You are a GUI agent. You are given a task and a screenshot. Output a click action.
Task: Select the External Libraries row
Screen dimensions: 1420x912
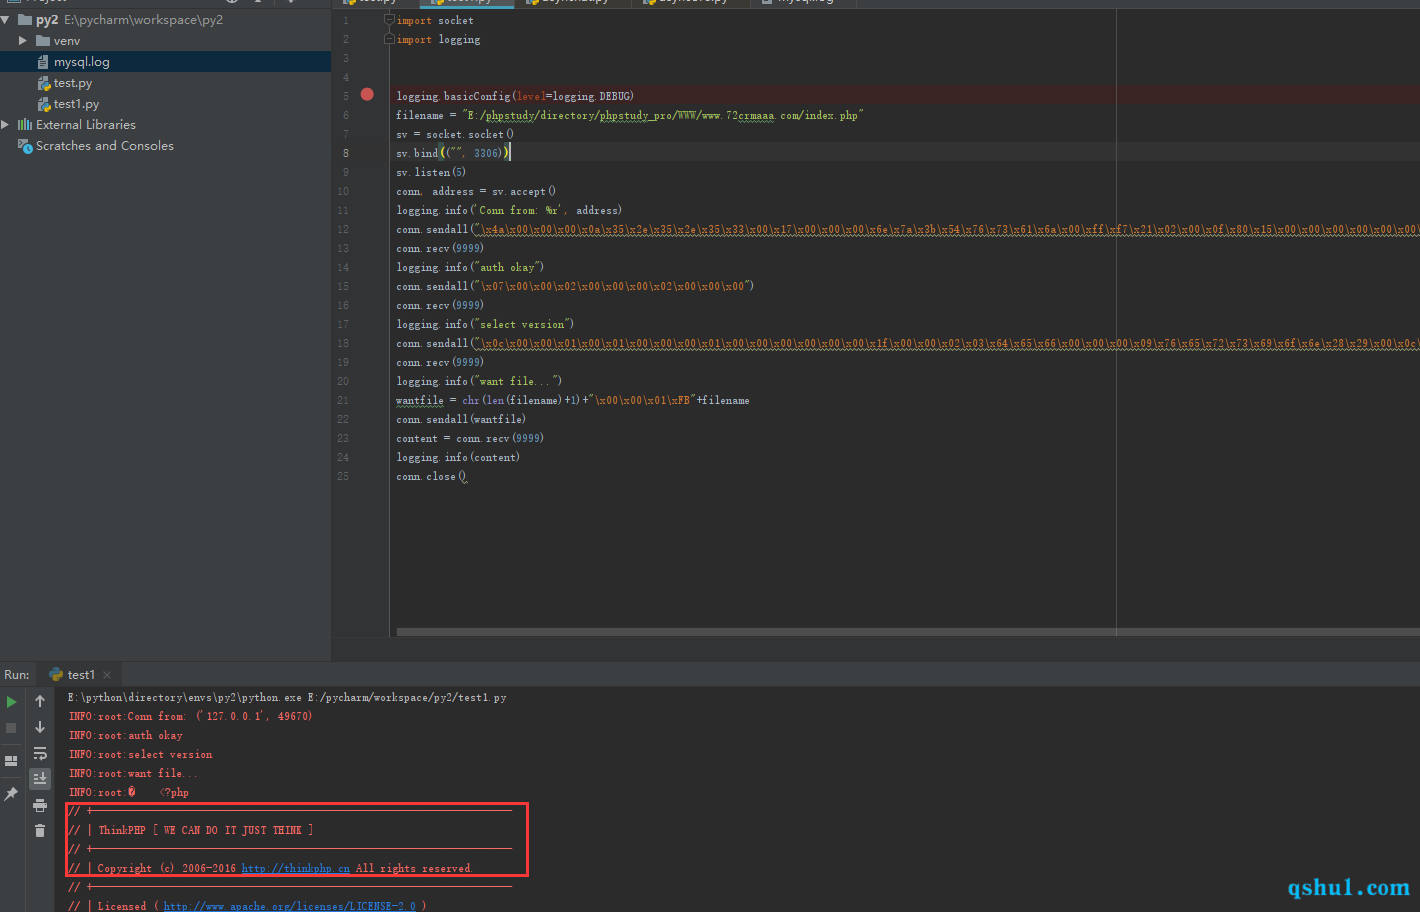(165, 125)
